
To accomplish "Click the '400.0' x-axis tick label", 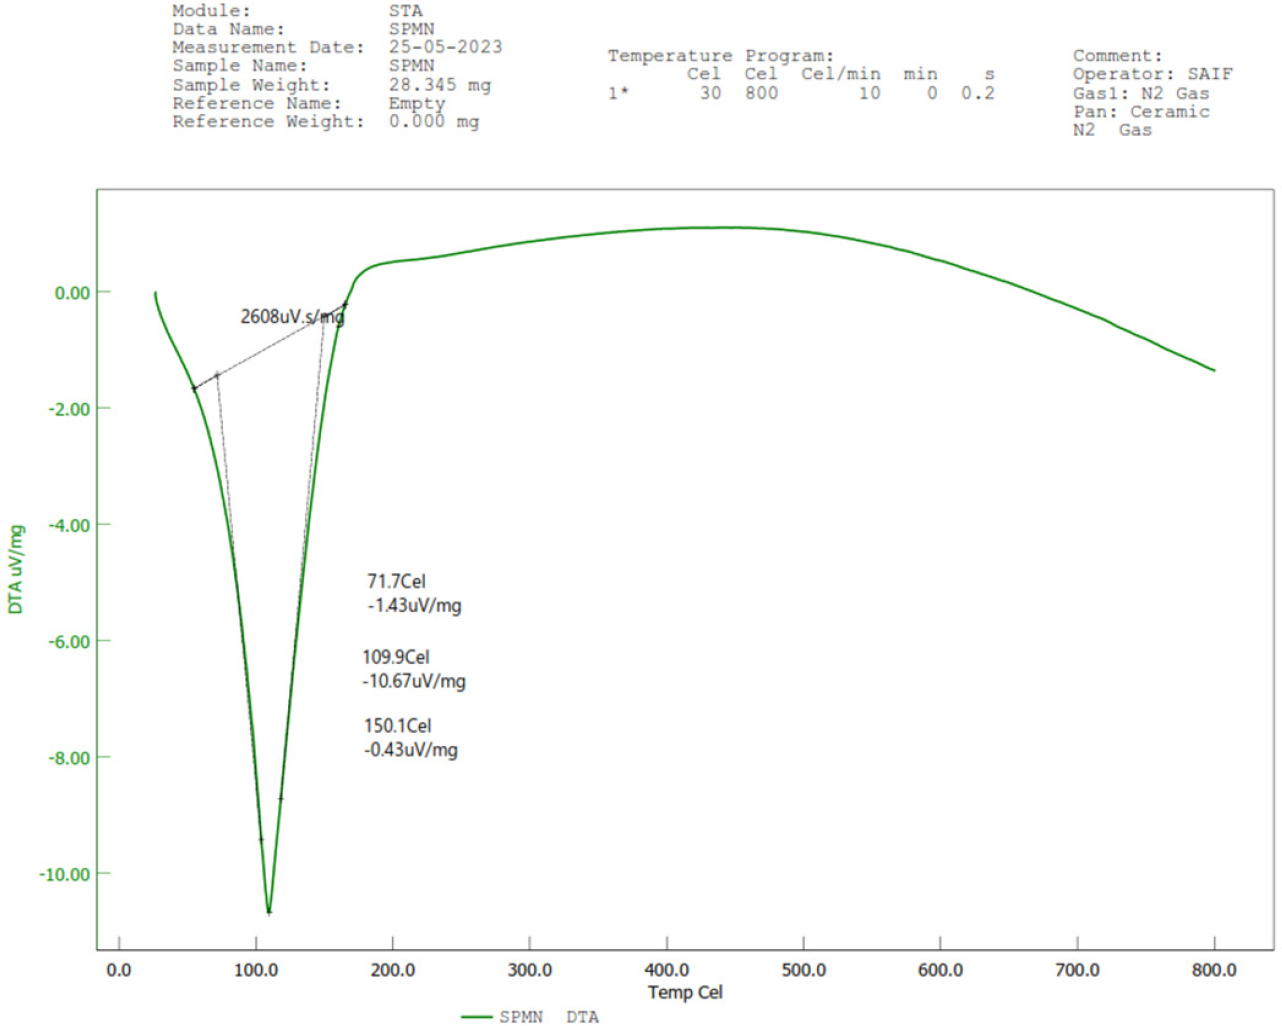I will coord(667,970).
